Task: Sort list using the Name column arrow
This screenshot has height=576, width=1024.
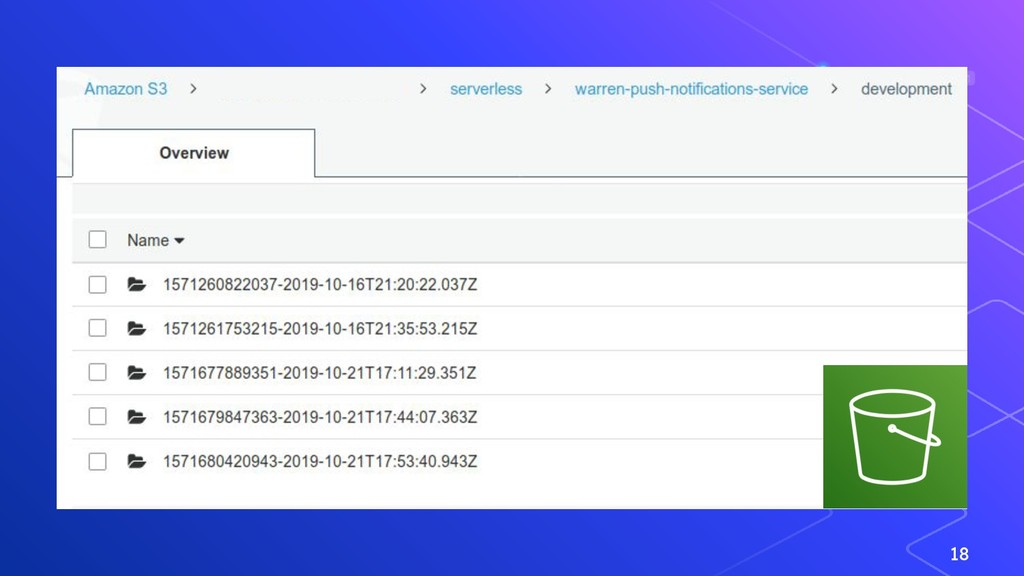Action: (179, 241)
